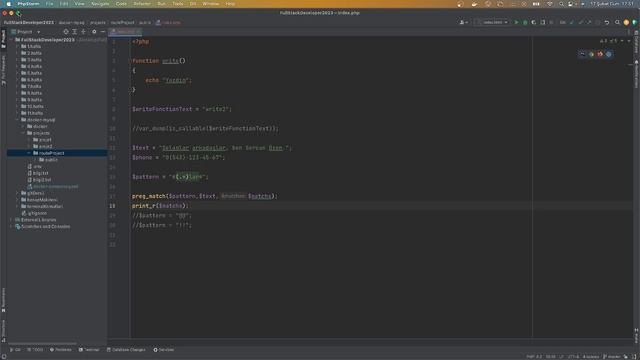The width and height of the screenshot is (640, 360).
Task: Expand External Libraries node
Action: 11,220
